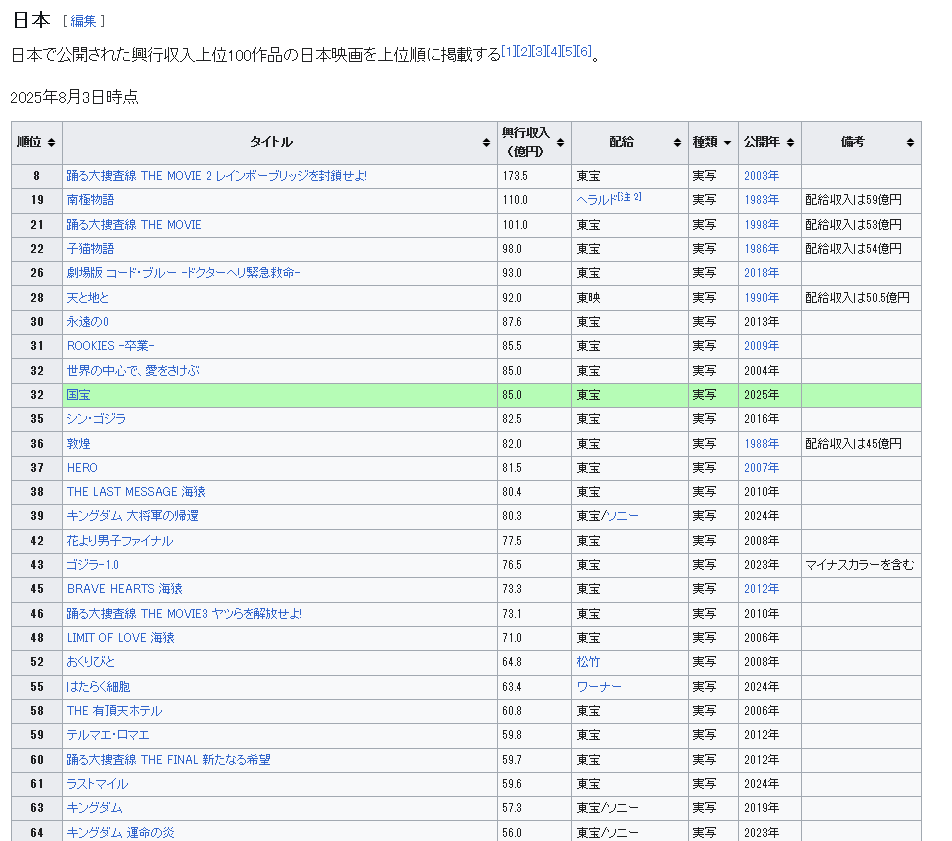
Task: Click 2012年 link in BRAVE HEARTS 海猿 row
Action: 761,589
